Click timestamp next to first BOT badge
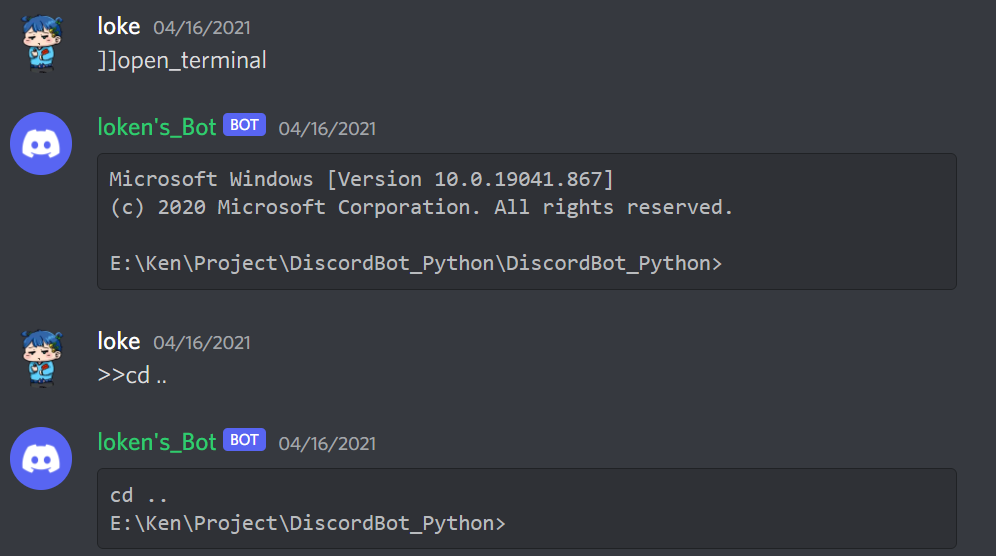The image size is (996, 556). [327, 129]
